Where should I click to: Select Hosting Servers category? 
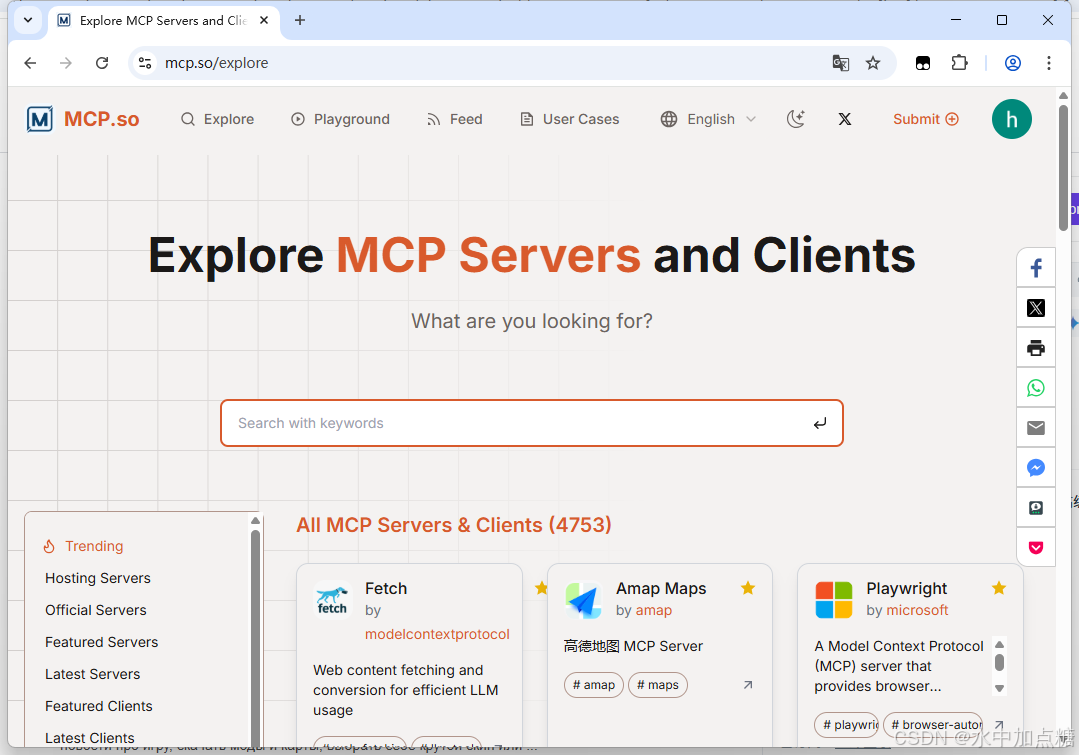[98, 578]
